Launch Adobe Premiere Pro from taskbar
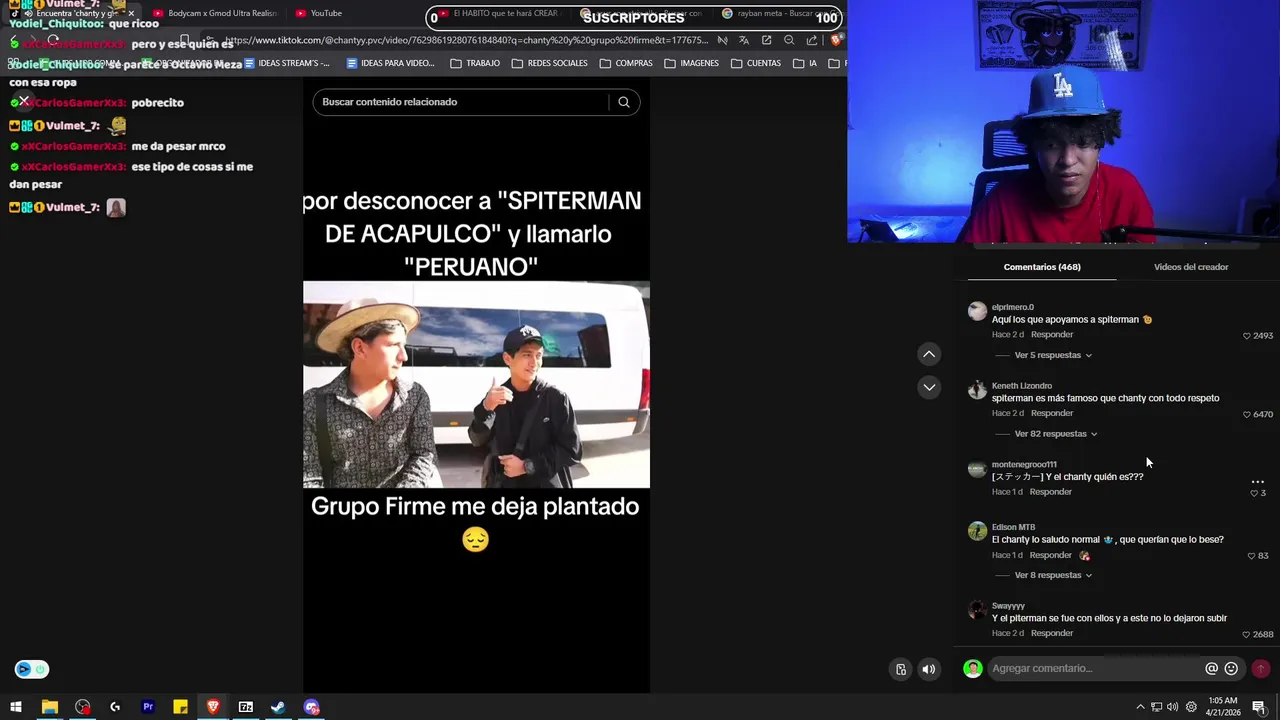 [x=148, y=707]
